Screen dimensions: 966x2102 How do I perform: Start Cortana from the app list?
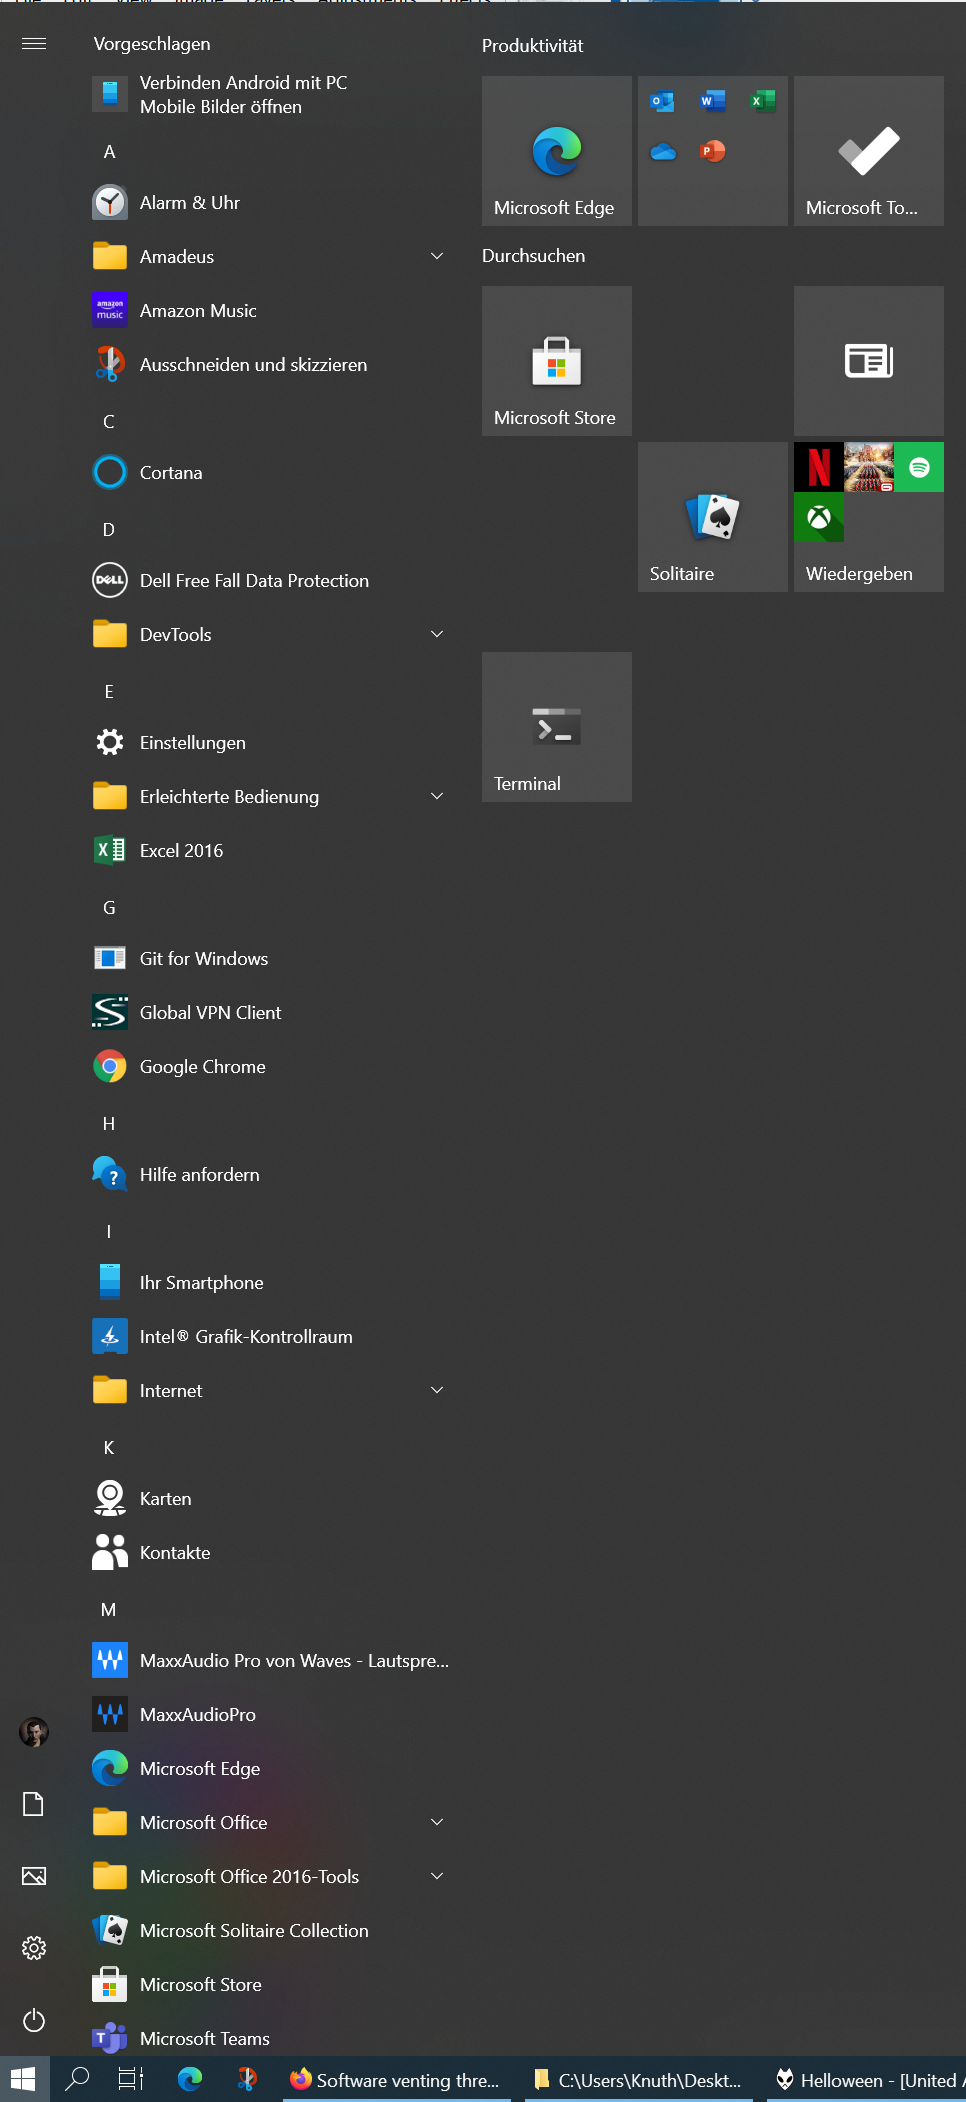pos(270,473)
